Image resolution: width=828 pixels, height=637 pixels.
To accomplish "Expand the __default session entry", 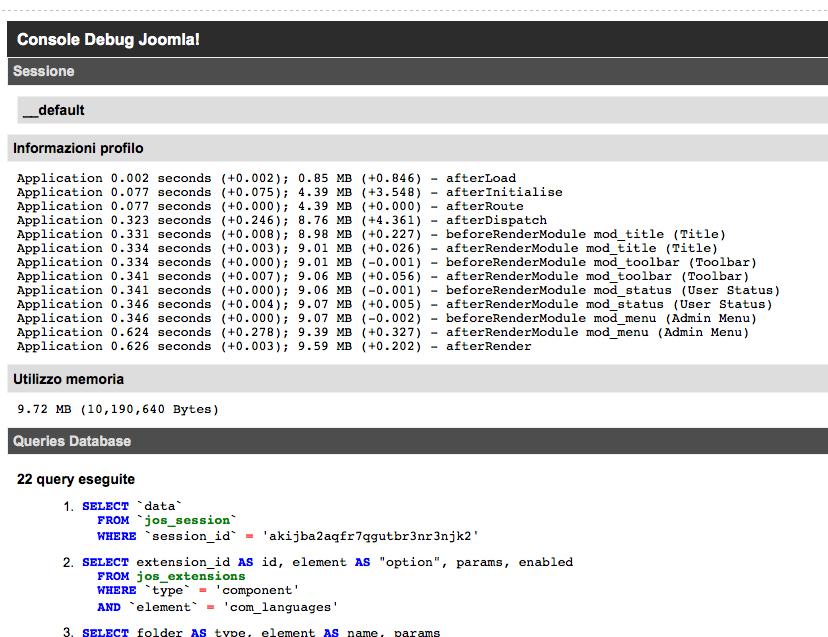I will 422,110.
